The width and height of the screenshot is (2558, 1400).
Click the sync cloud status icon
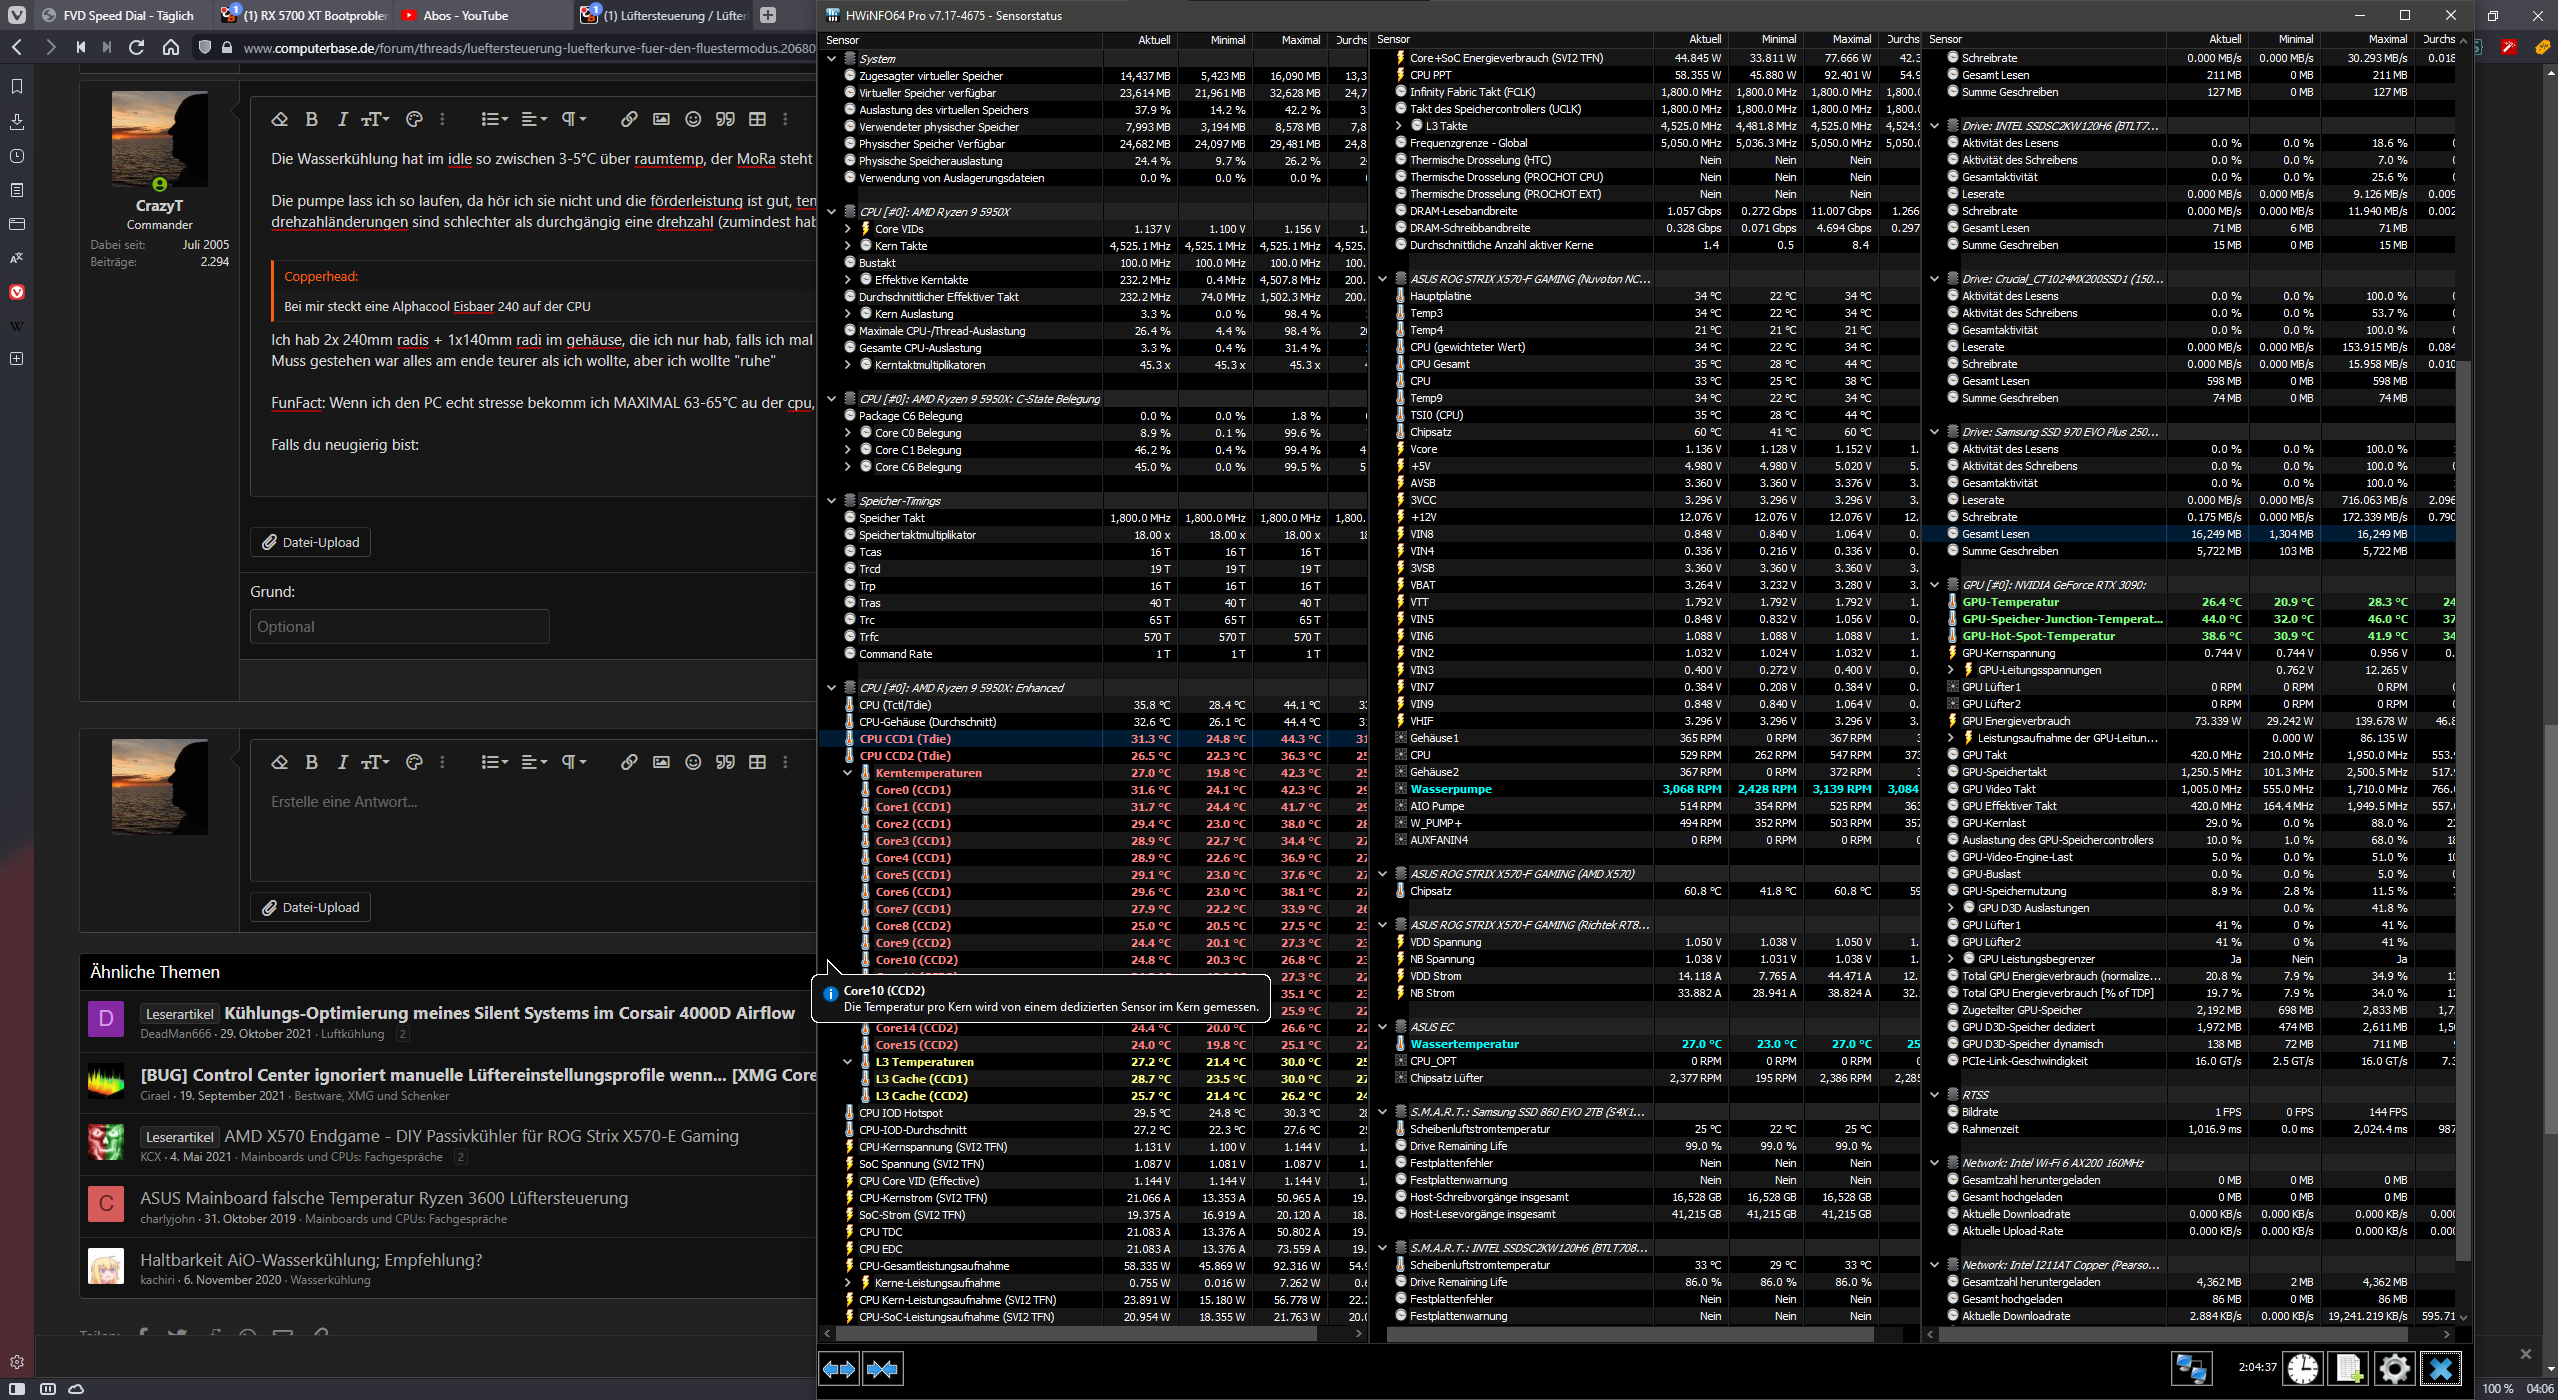76,1389
